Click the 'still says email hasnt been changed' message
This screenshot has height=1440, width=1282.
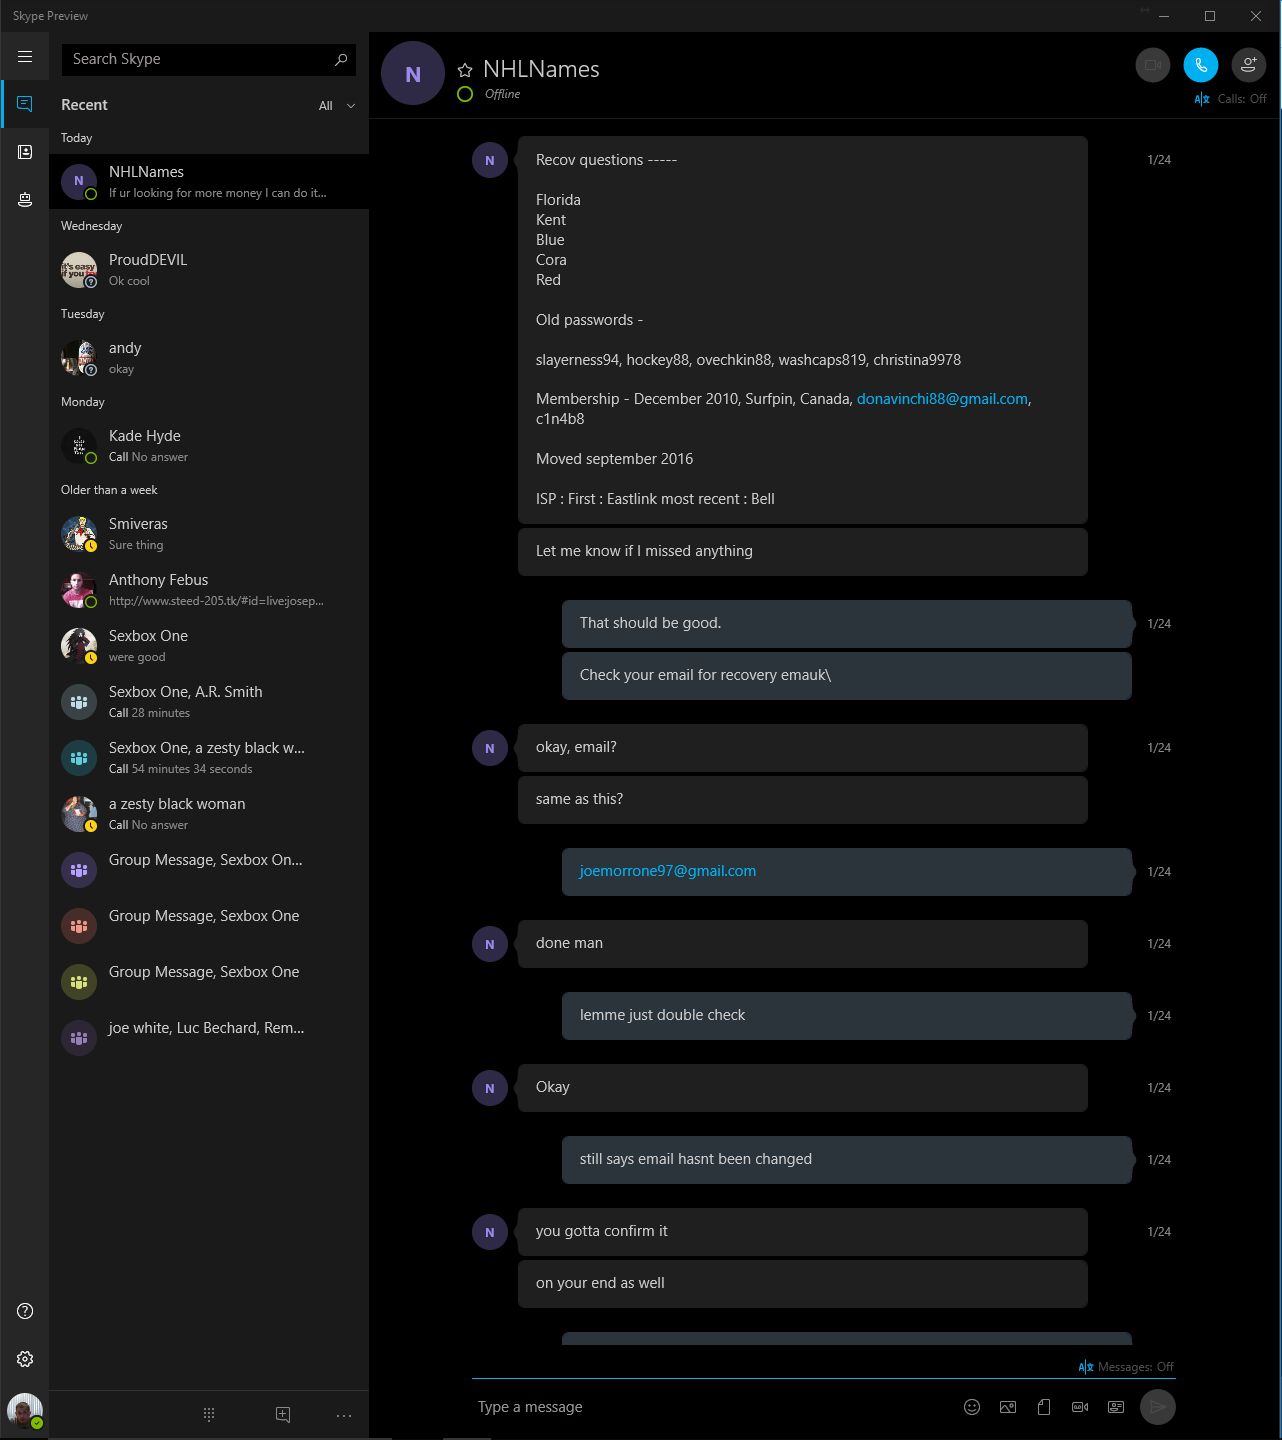pyautogui.click(x=847, y=1159)
